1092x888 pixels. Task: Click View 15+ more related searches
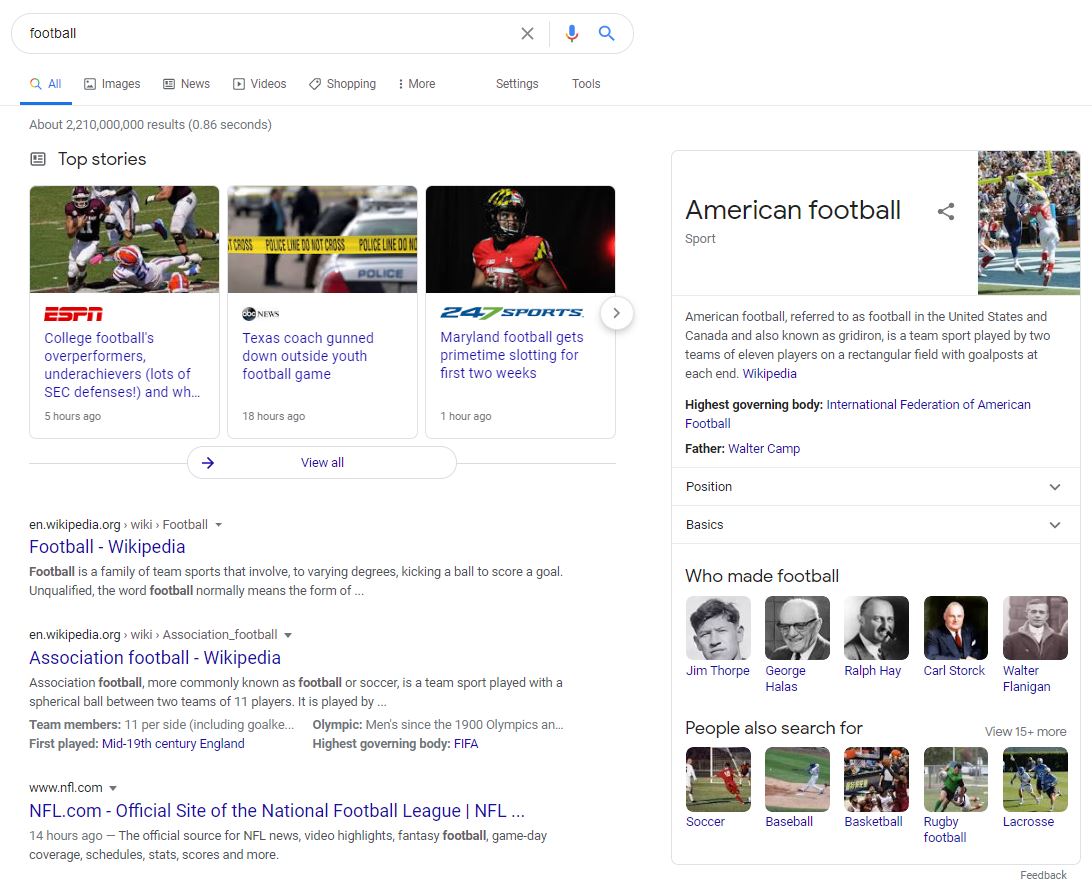[x=1025, y=732]
